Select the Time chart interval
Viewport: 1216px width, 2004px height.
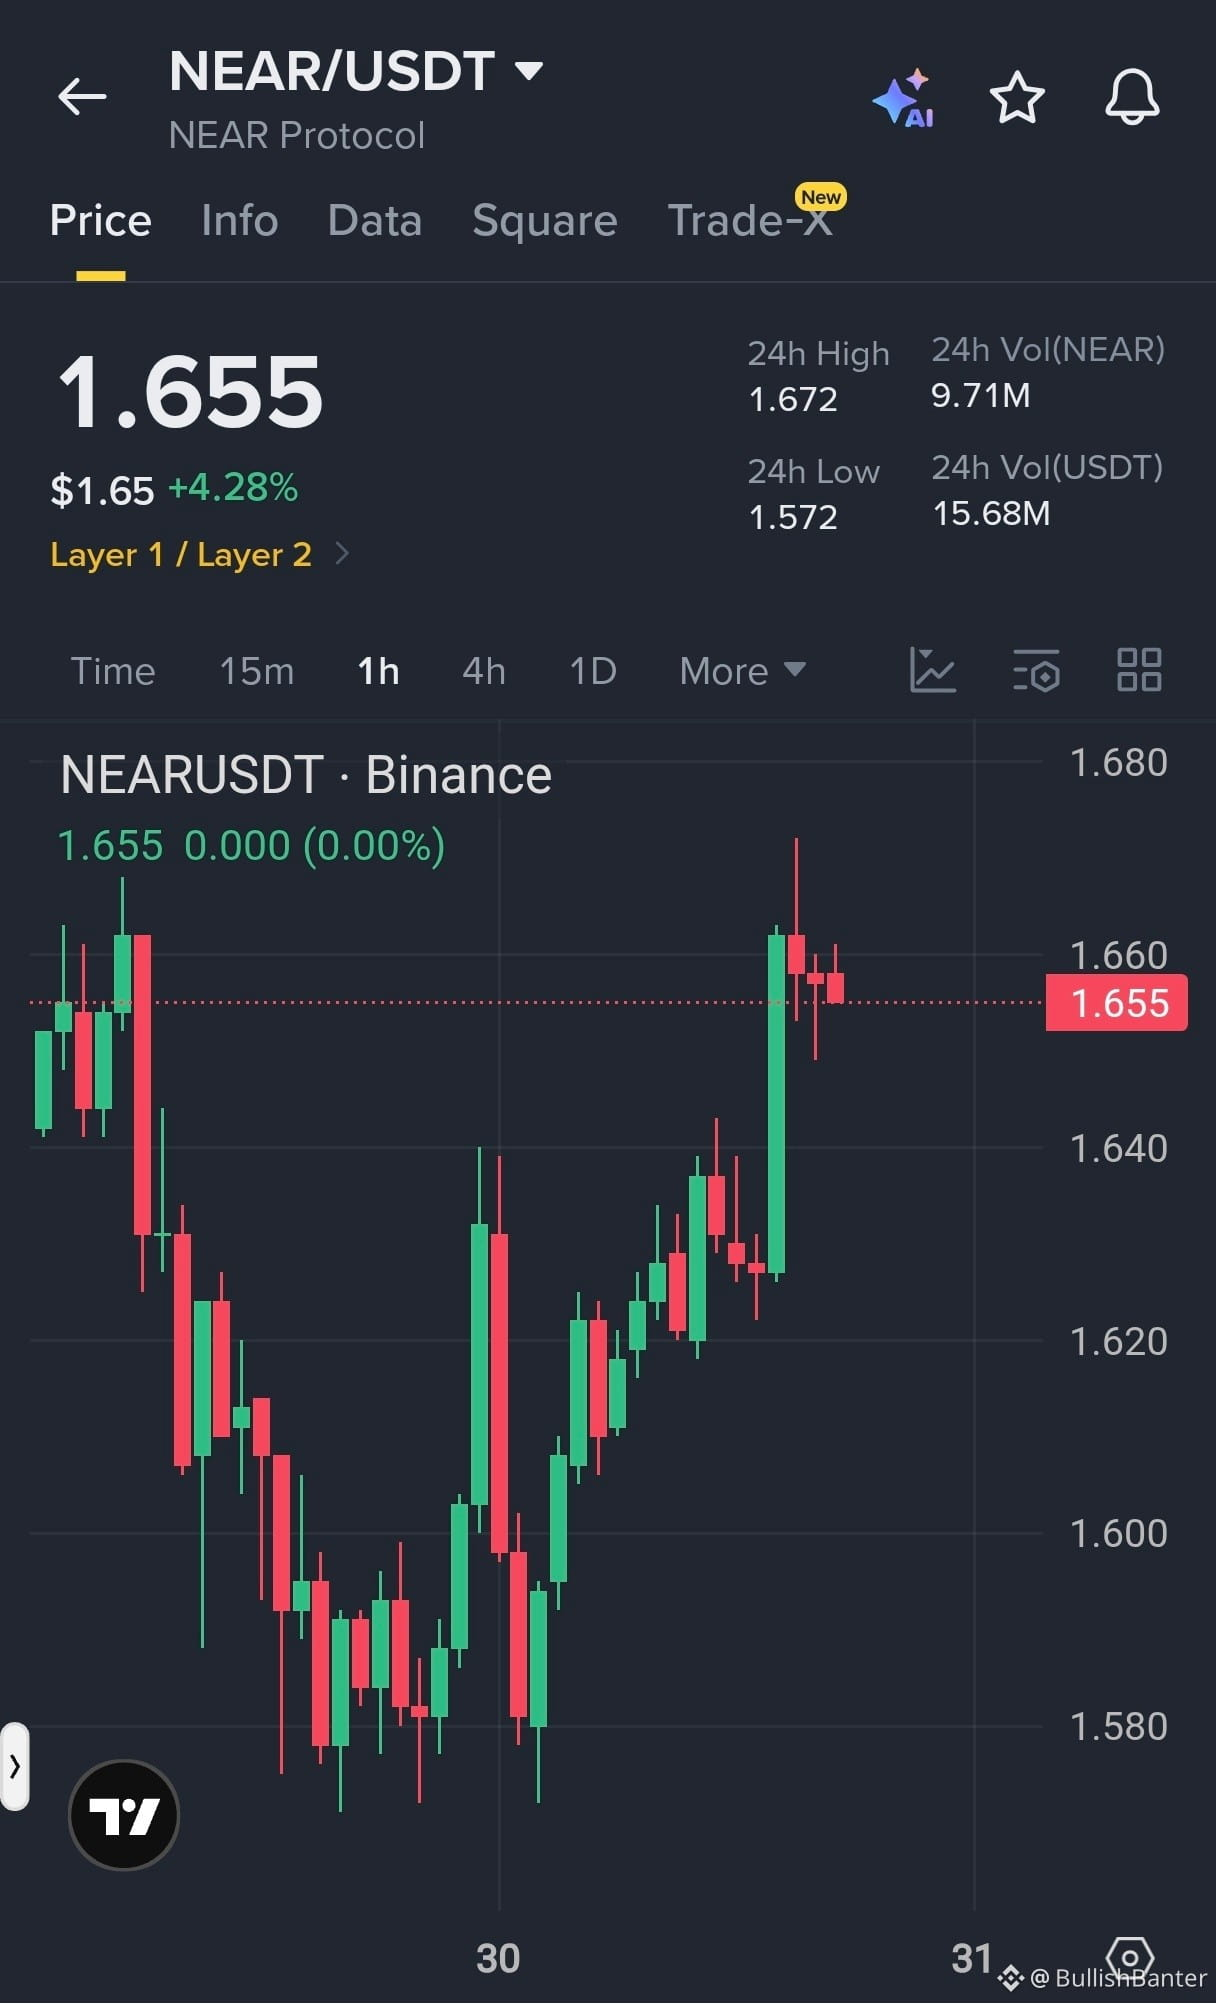point(113,671)
